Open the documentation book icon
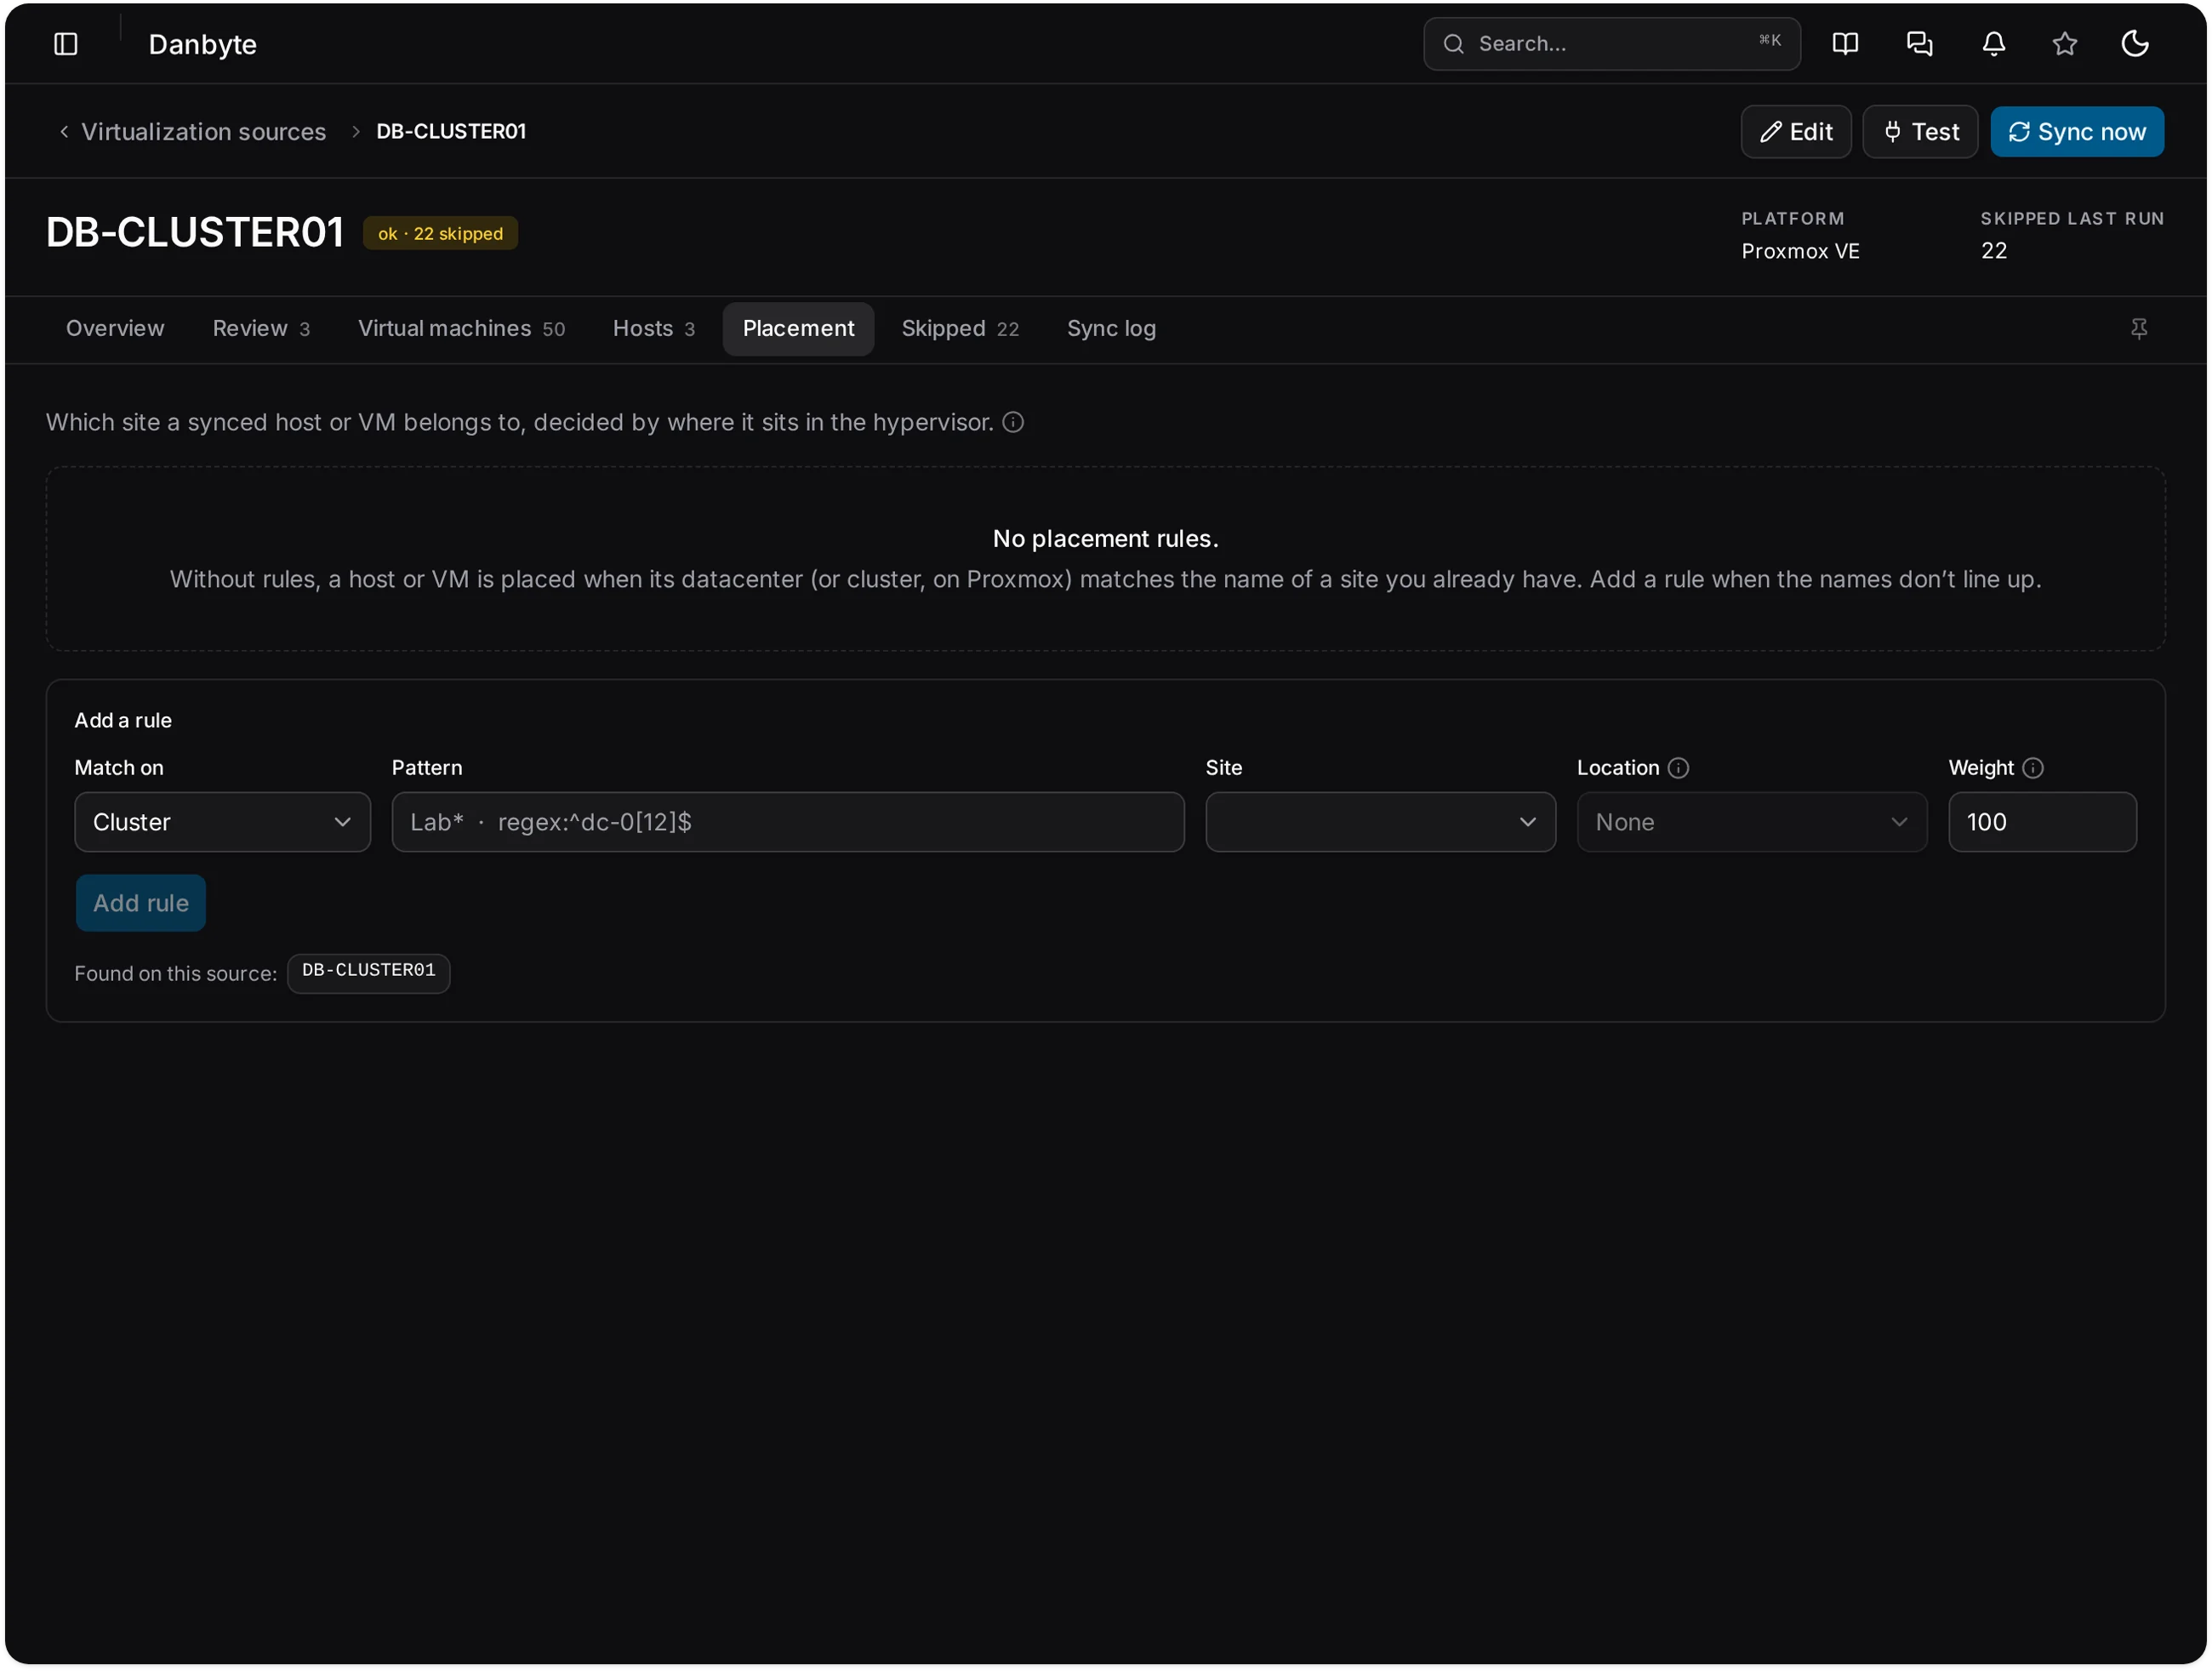The width and height of the screenshot is (2212, 1671). [x=1844, y=44]
